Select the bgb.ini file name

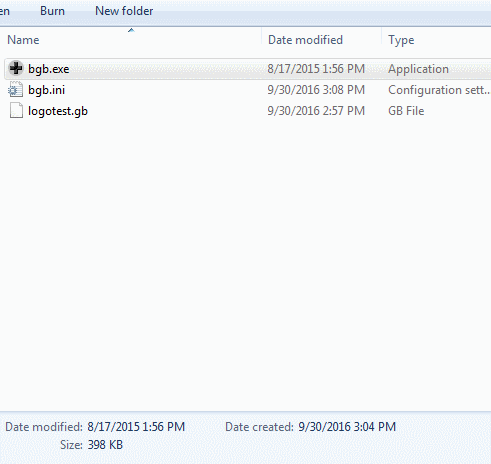click(x=46, y=90)
